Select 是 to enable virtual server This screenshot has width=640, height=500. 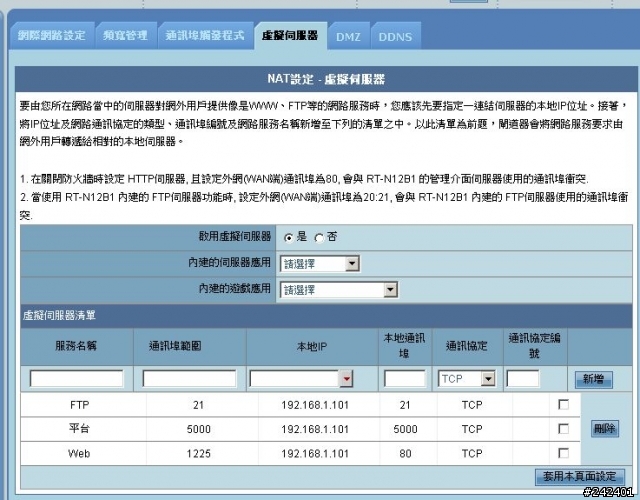(x=289, y=238)
